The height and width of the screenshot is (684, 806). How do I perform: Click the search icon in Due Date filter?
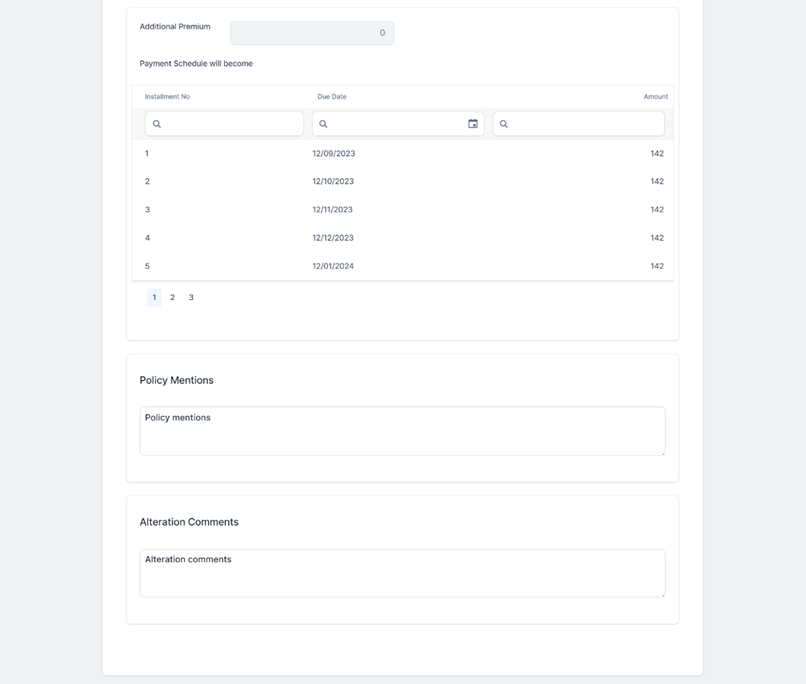pos(323,124)
